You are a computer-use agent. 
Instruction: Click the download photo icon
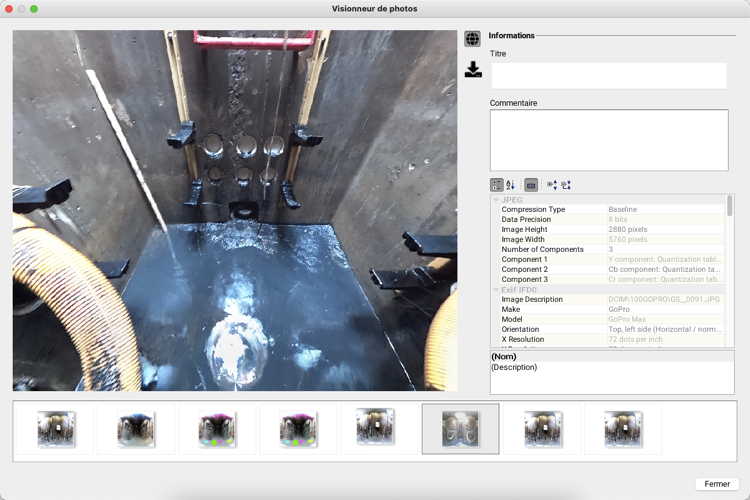[473, 69]
